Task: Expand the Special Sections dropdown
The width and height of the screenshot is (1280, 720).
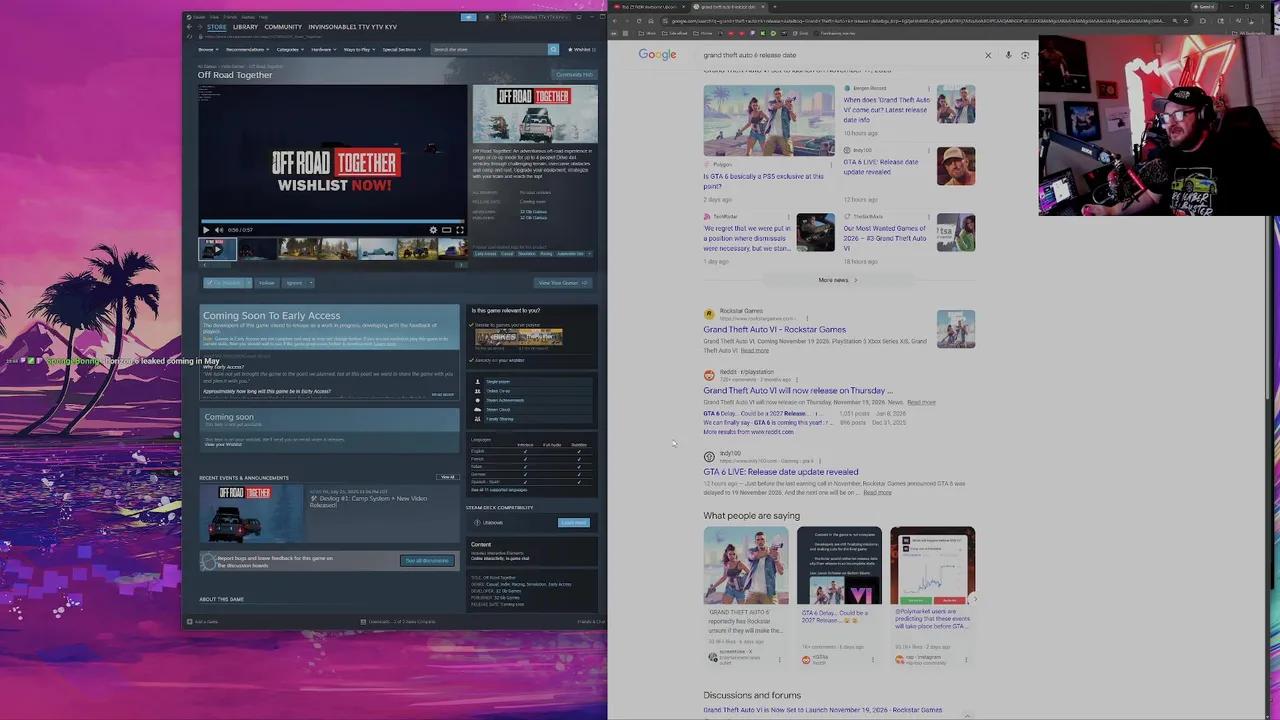Action: pyautogui.click(x=401, y=49)
